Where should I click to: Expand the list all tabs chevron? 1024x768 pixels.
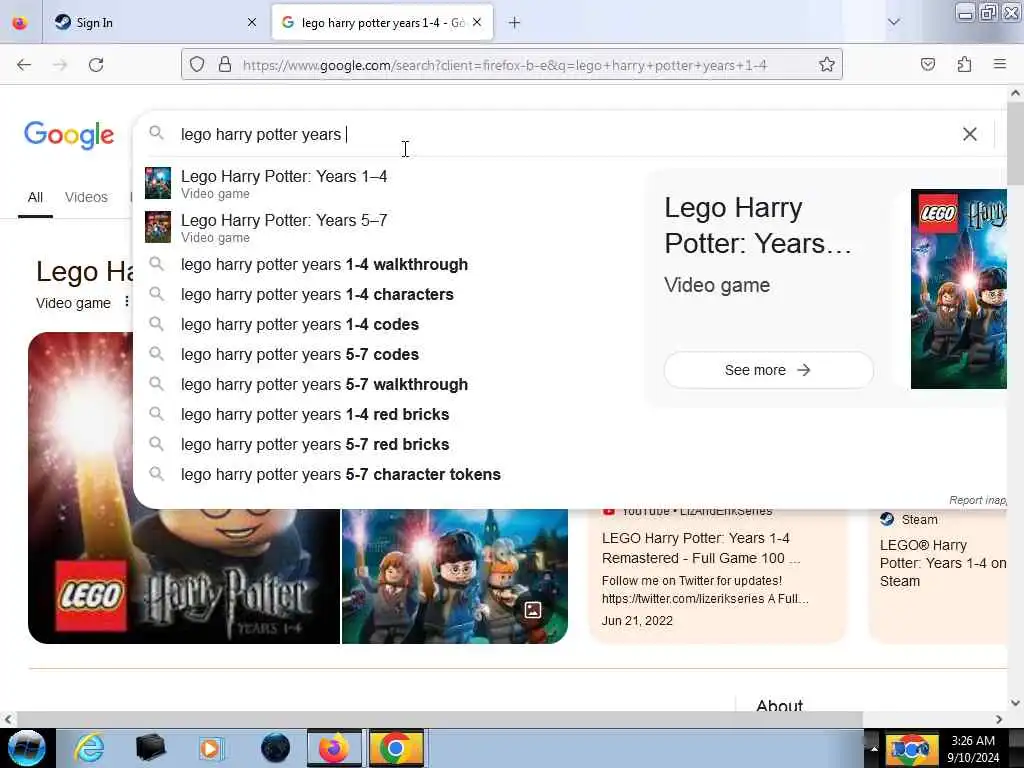[x=894, y=22]
